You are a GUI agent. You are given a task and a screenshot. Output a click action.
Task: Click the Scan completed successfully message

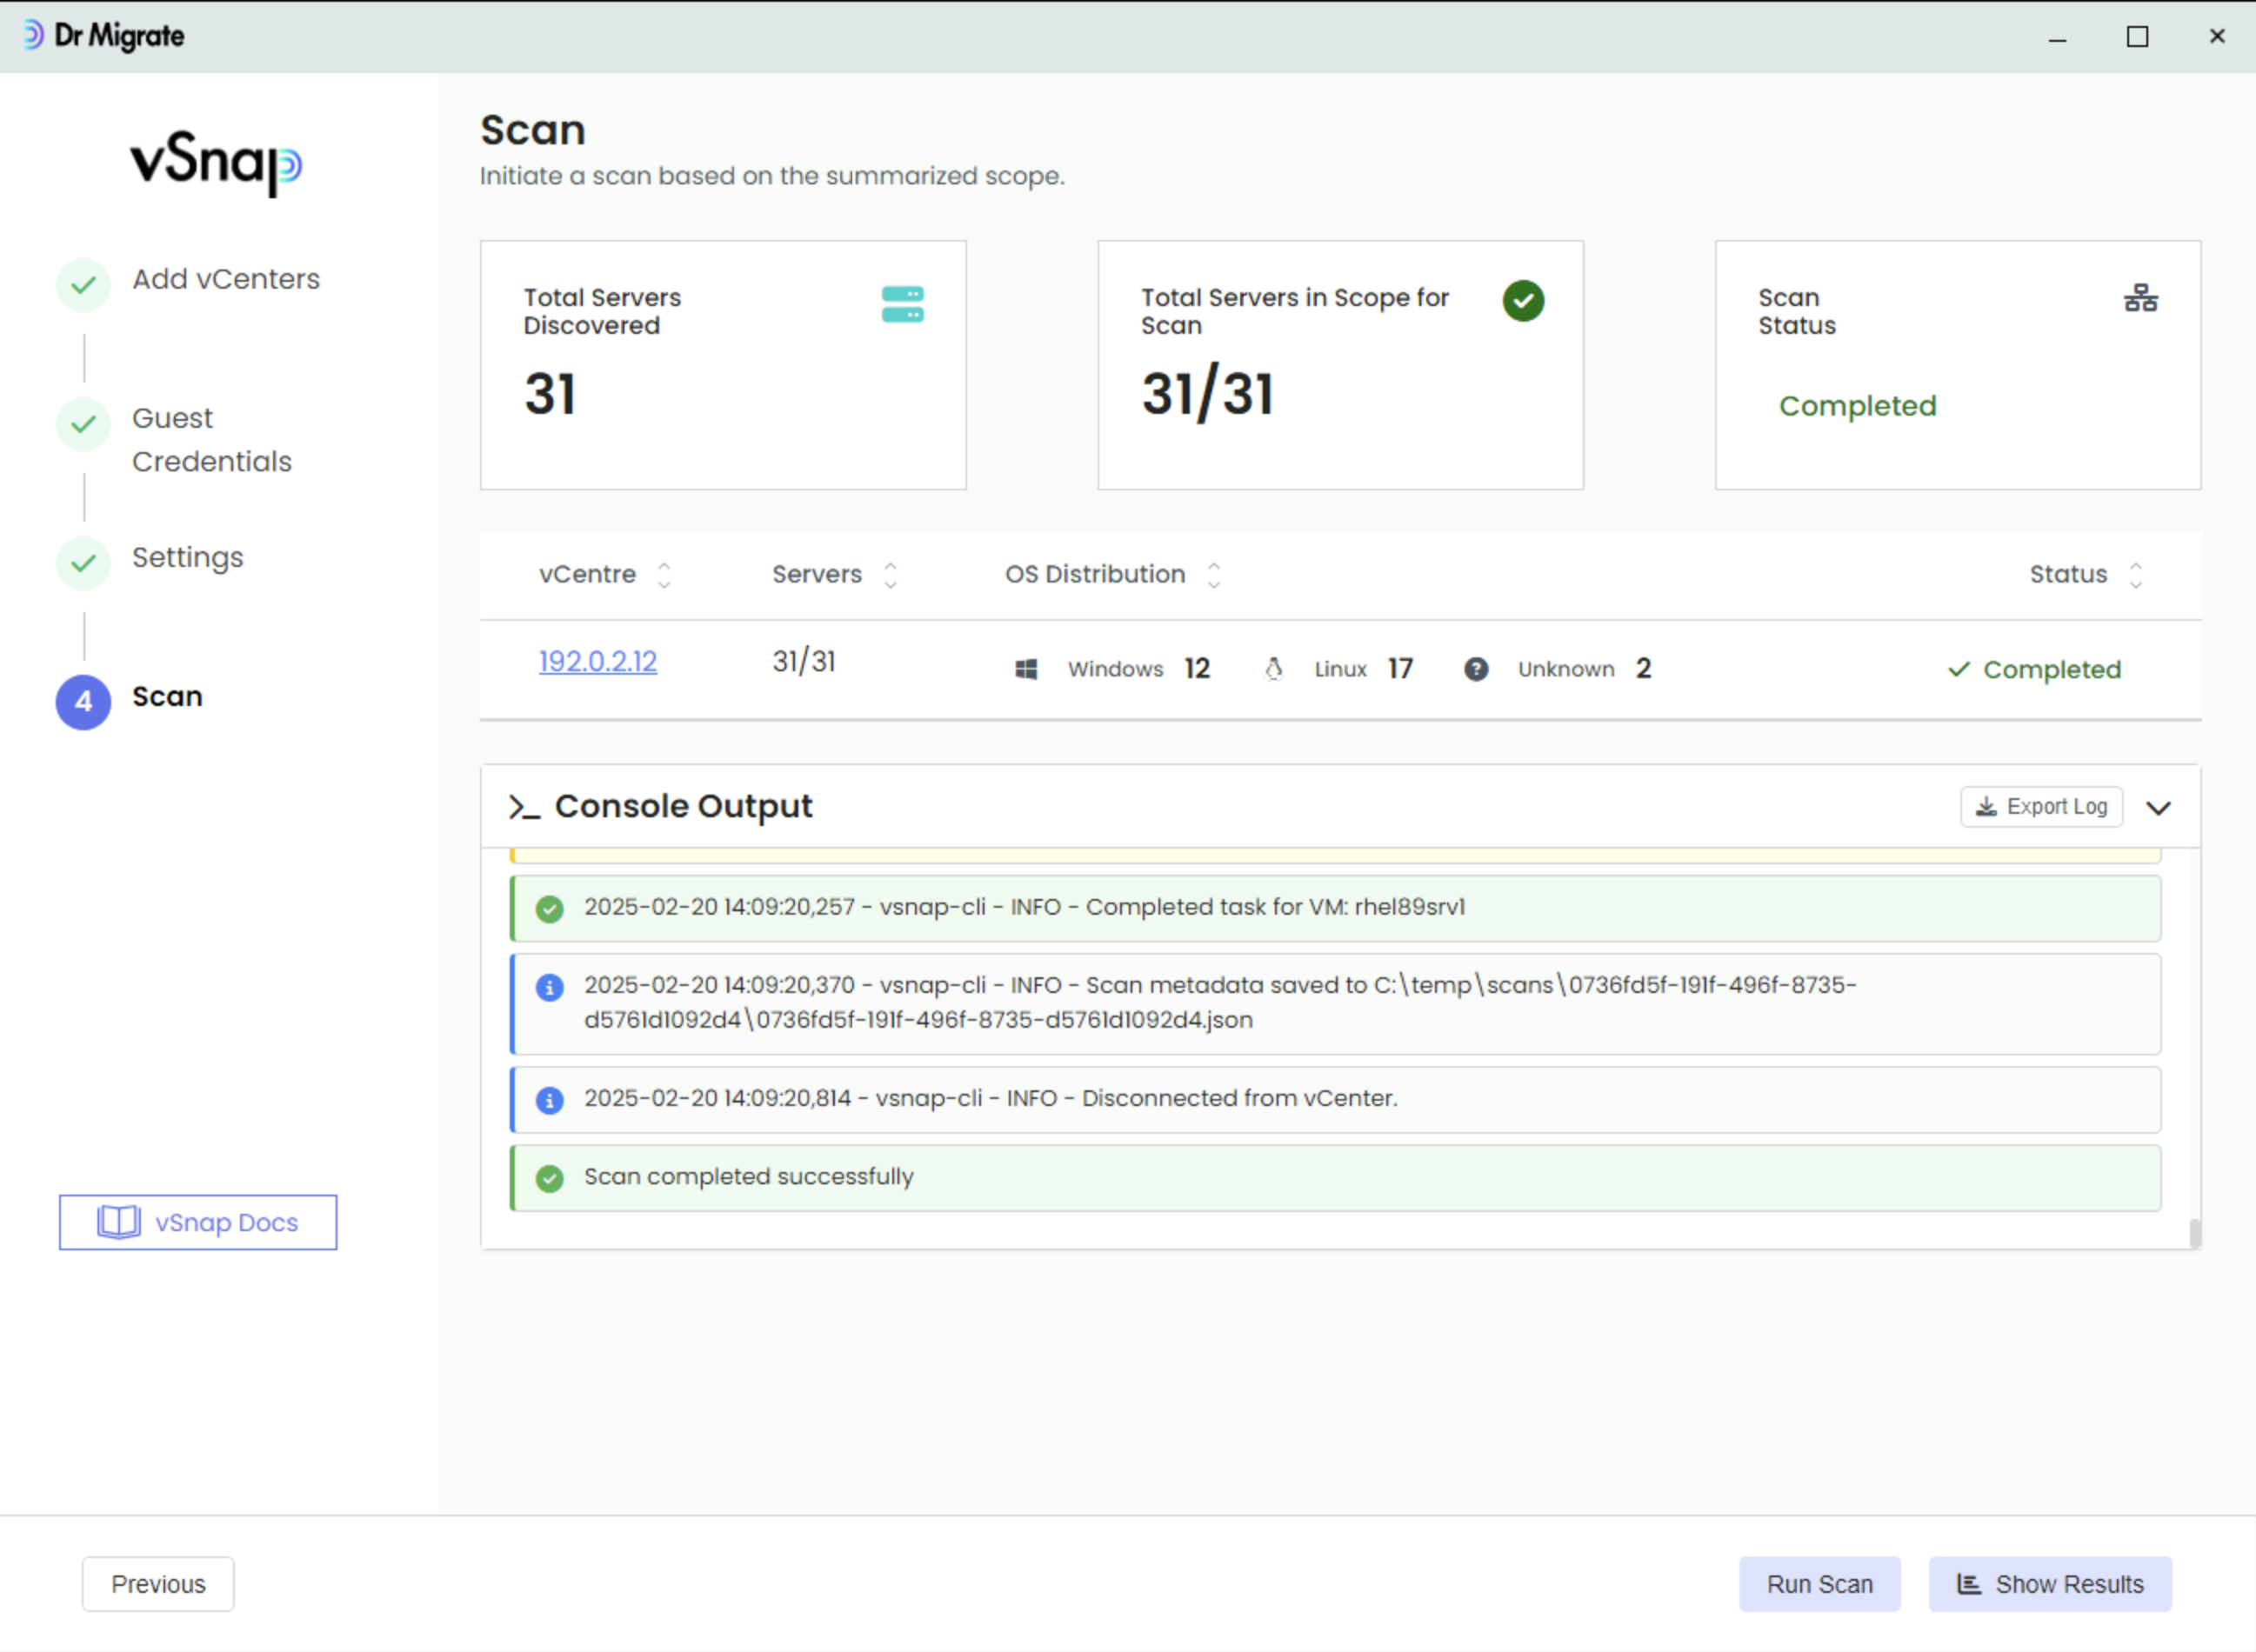pos(749,1177)
